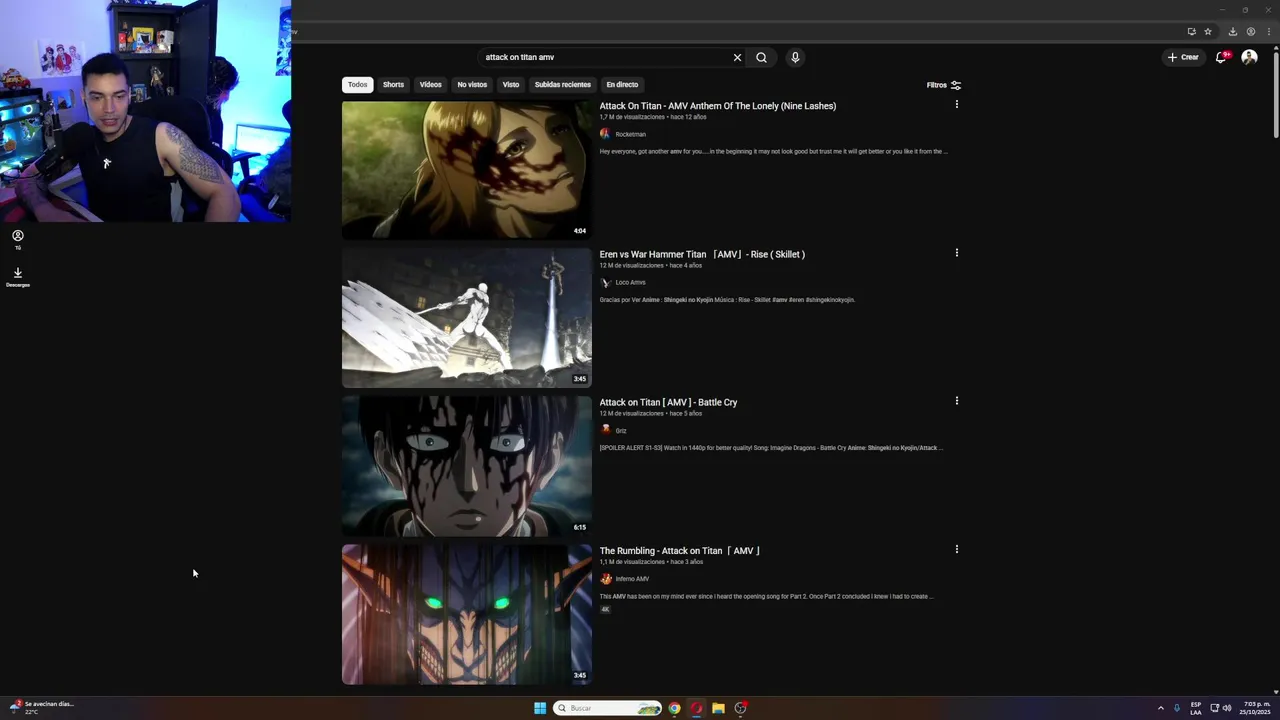This screenshot has width=1280, height=720.
Task: Open browser three-dot menu
Action: [1267, 31]
